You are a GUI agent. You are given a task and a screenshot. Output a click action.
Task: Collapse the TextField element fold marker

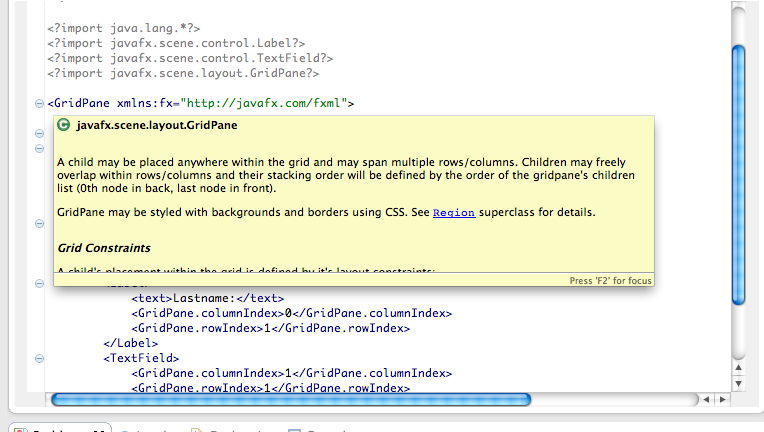39,357
